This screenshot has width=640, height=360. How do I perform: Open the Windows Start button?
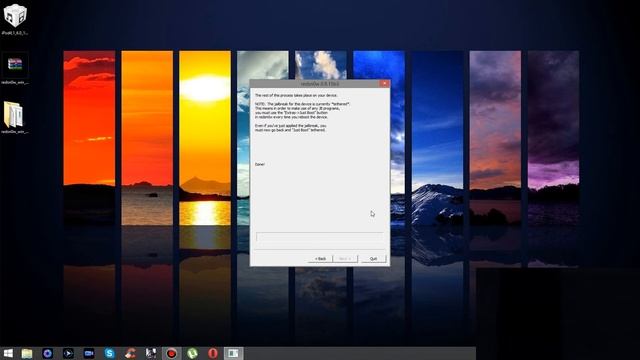click(x=8, y=353)
